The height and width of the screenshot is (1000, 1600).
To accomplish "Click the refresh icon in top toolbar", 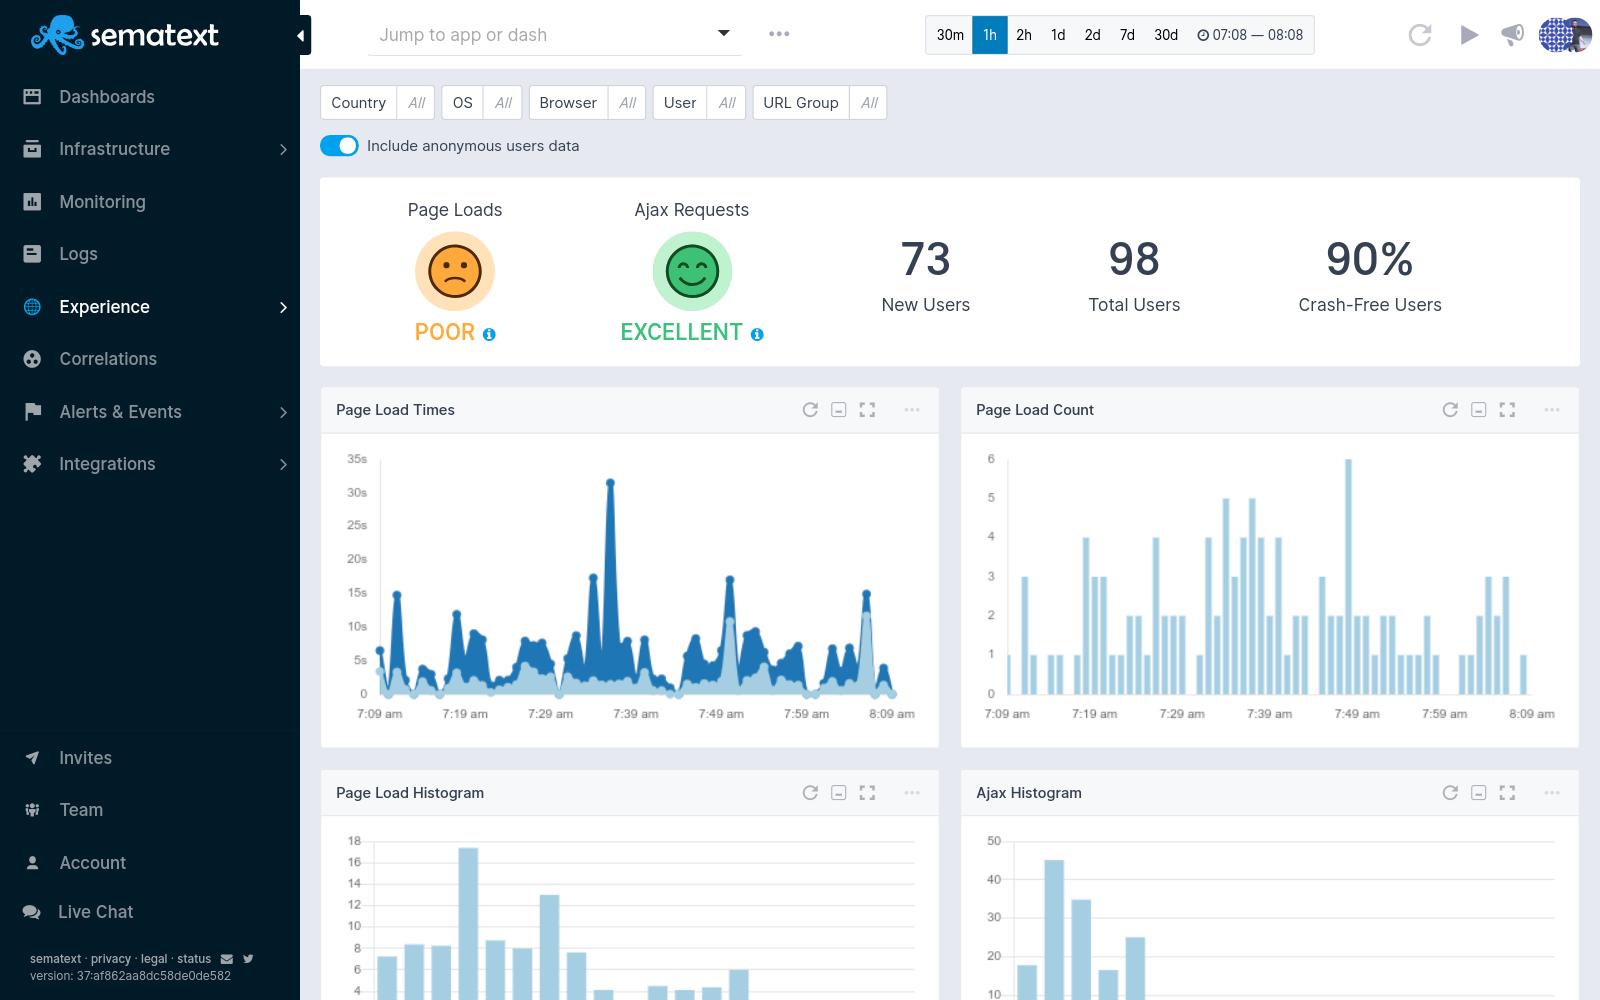I will tap(1419, 35).
